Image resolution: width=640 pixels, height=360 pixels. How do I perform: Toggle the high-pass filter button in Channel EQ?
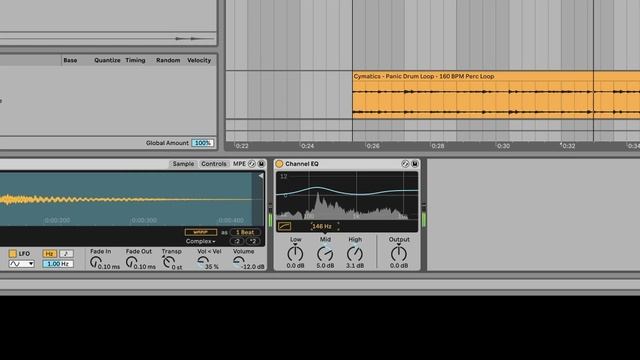pyautogui.click(x=284, y=226)
